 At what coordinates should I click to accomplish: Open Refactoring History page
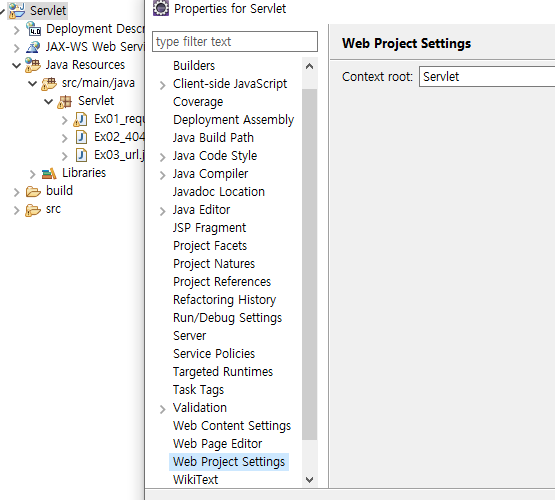tap(224, 300)
